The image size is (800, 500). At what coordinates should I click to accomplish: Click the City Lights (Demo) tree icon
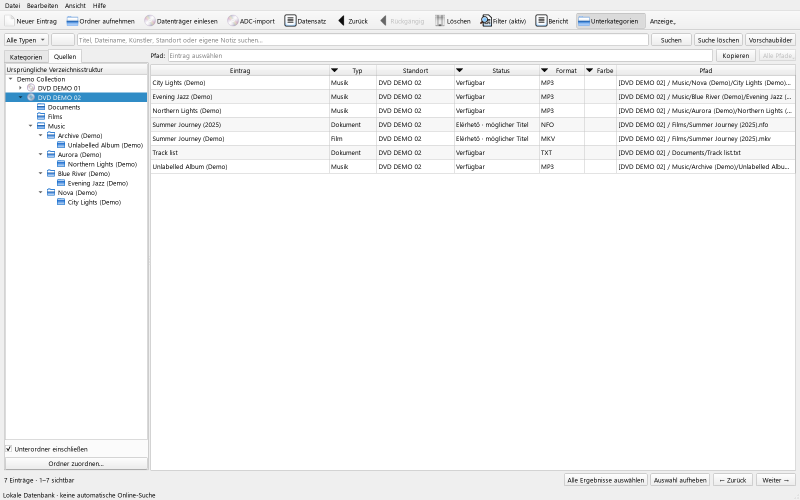pyautogui.click(x=61, y=202)
